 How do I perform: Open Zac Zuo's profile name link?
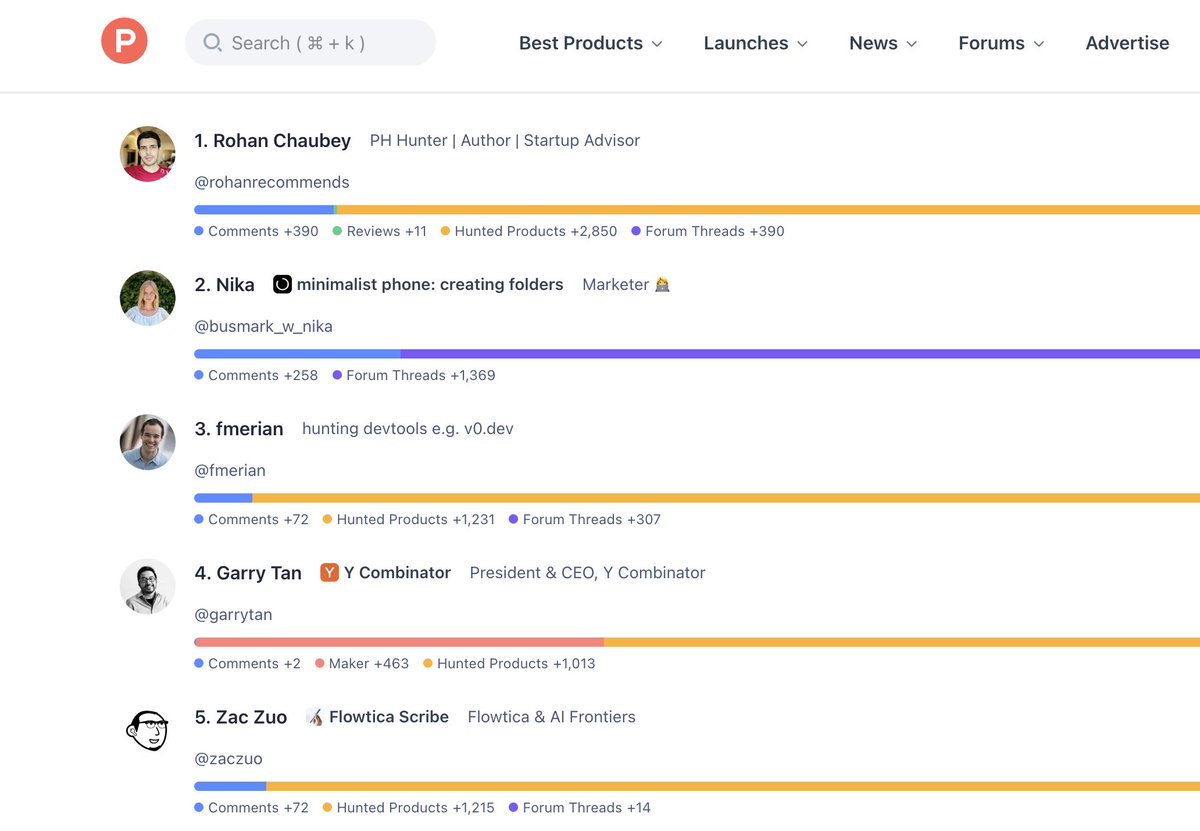(241, 717)
